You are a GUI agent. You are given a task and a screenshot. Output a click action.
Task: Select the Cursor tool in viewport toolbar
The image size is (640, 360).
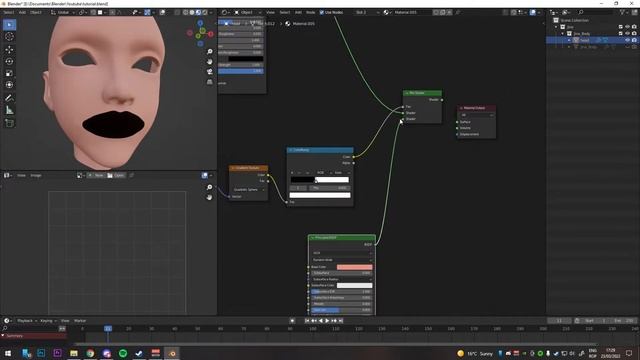9,37
